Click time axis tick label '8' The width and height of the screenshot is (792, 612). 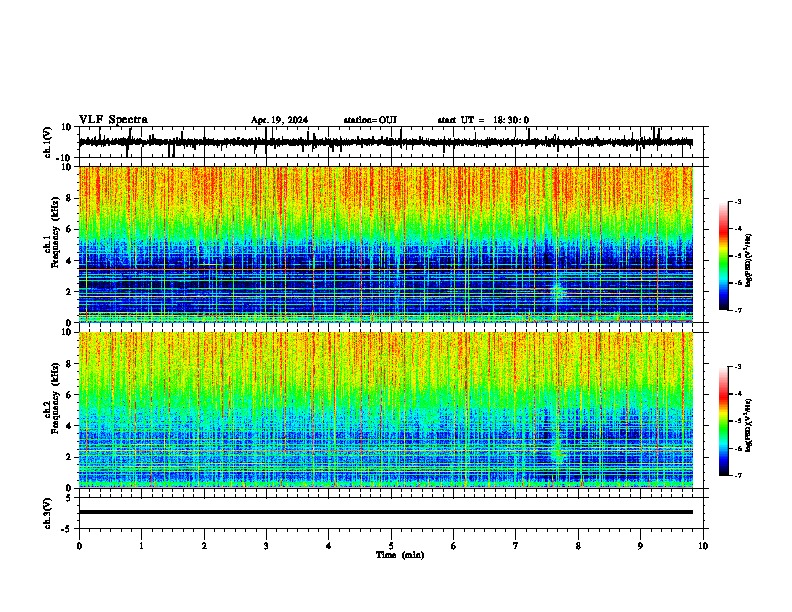(x=578, y=546)
